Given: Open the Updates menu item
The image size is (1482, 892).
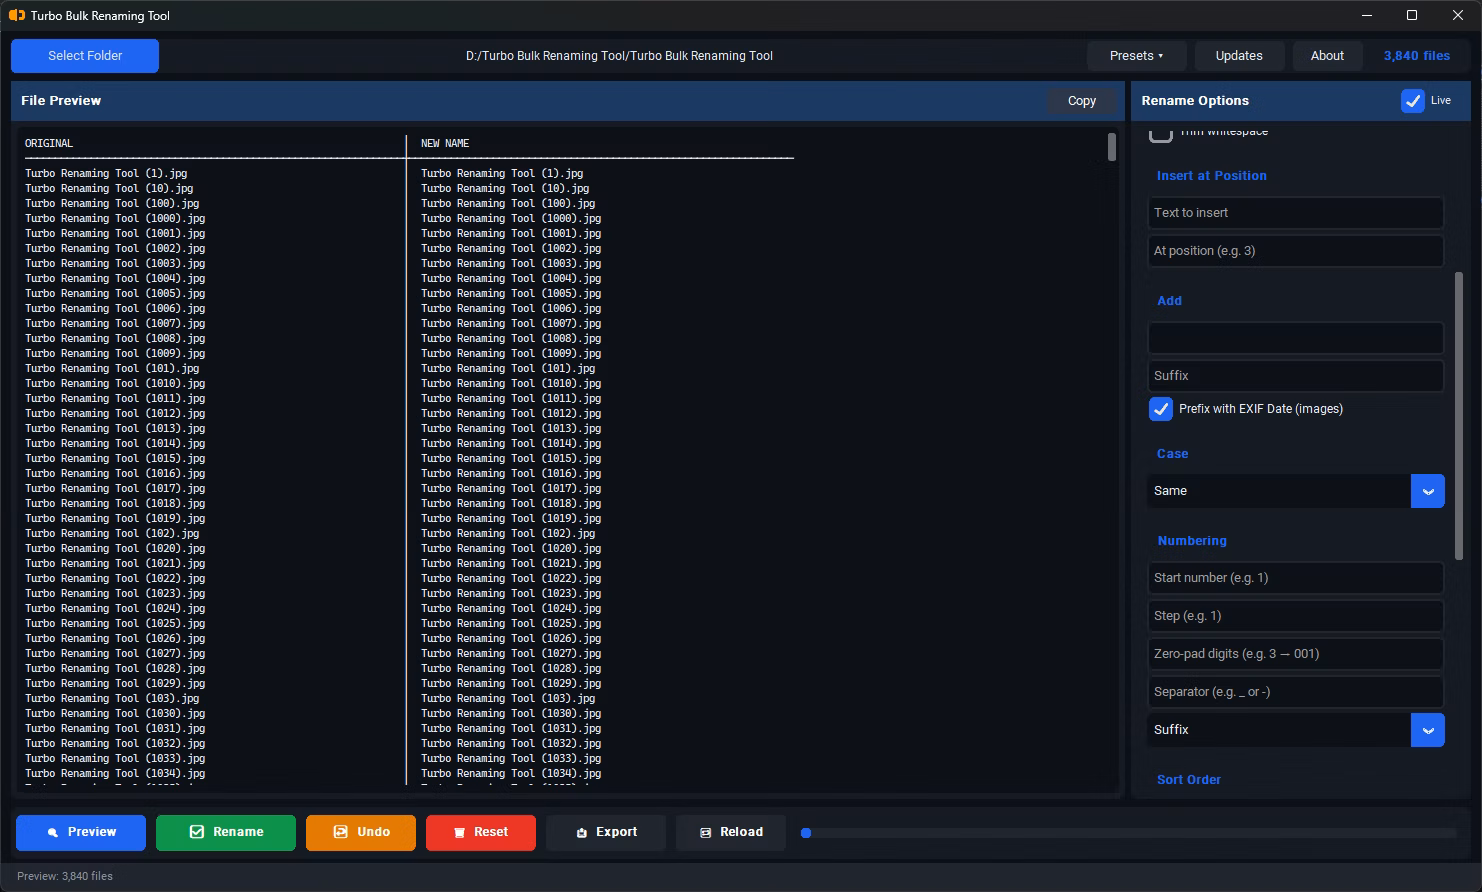Looking at the screenshot, I should tap(1239, 56).
